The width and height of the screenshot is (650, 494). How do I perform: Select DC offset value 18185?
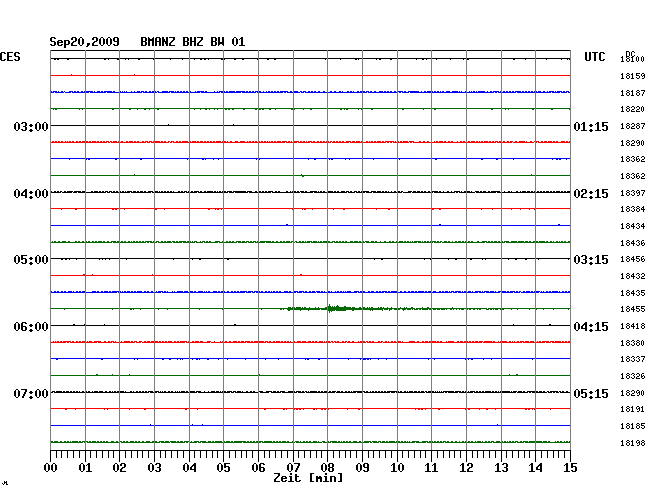coord(633,426)
